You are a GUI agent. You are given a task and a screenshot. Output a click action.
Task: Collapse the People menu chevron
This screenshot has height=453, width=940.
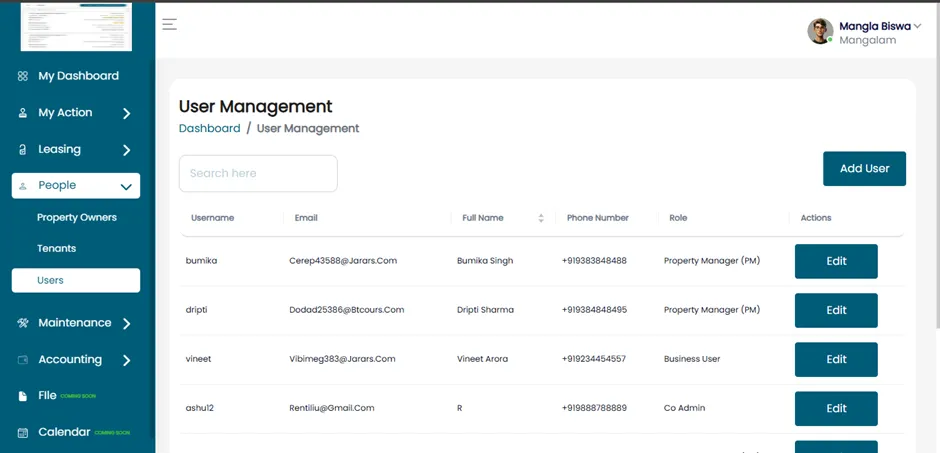(126, 187)
